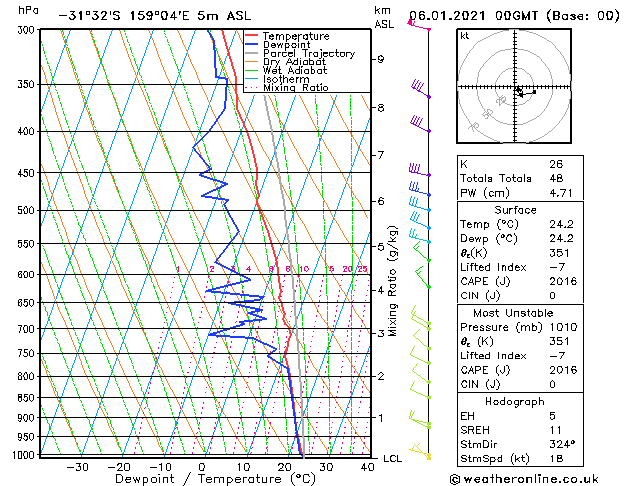Click the yellow wind barb near 1000 hPa
This screenshot has width=629, height=486.
[x=420, y=451]
